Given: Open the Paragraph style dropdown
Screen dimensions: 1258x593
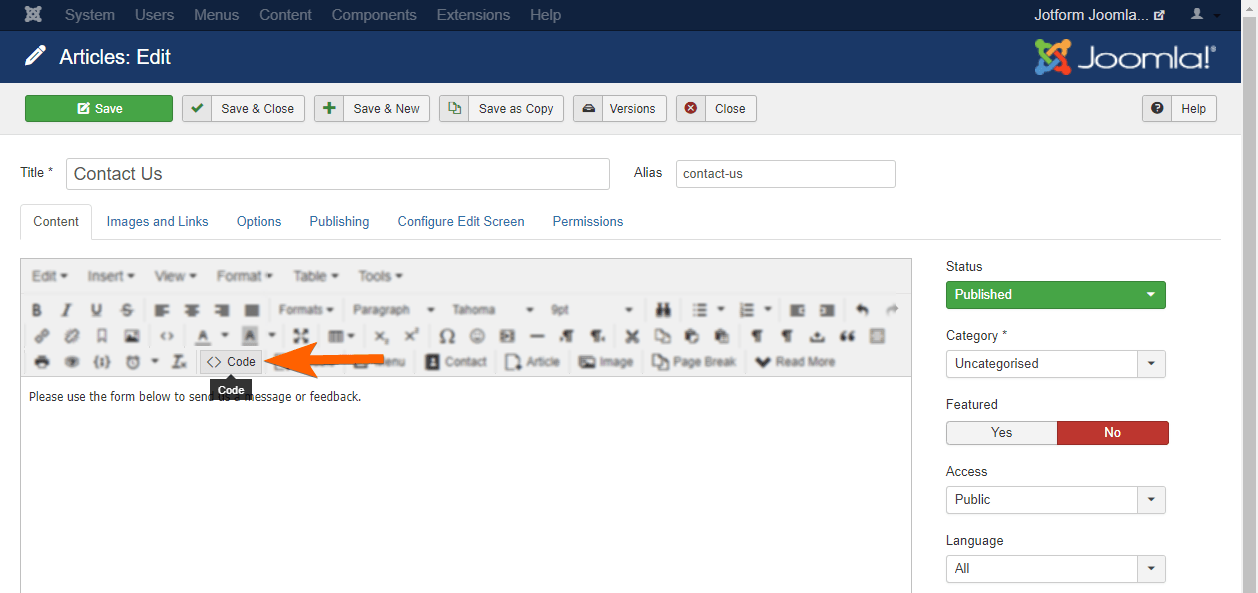Looking at the screenshot, I should click(395, 309).
